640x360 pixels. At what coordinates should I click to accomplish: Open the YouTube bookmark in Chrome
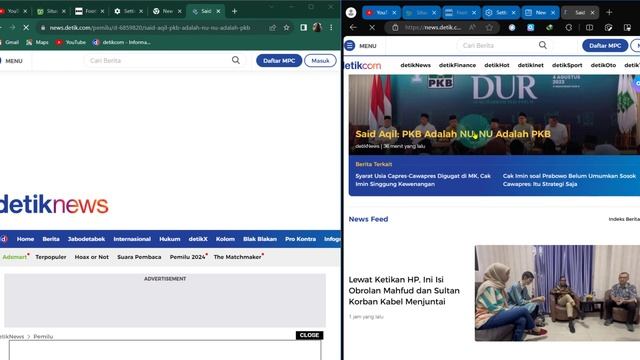(x=71, y=42)
